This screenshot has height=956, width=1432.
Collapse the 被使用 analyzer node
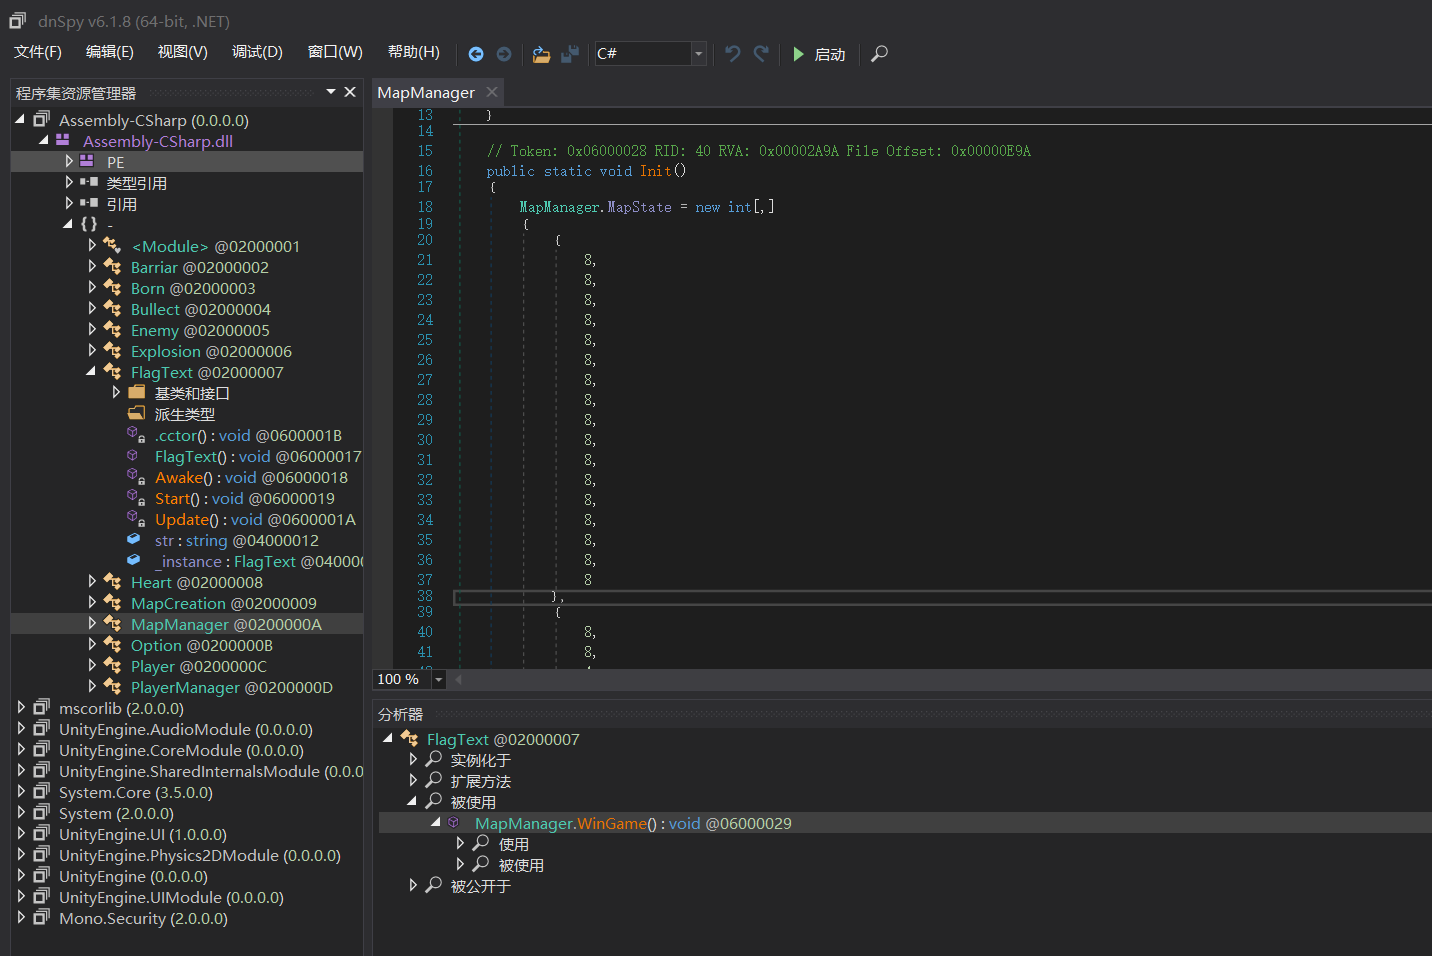coord(411,801)
